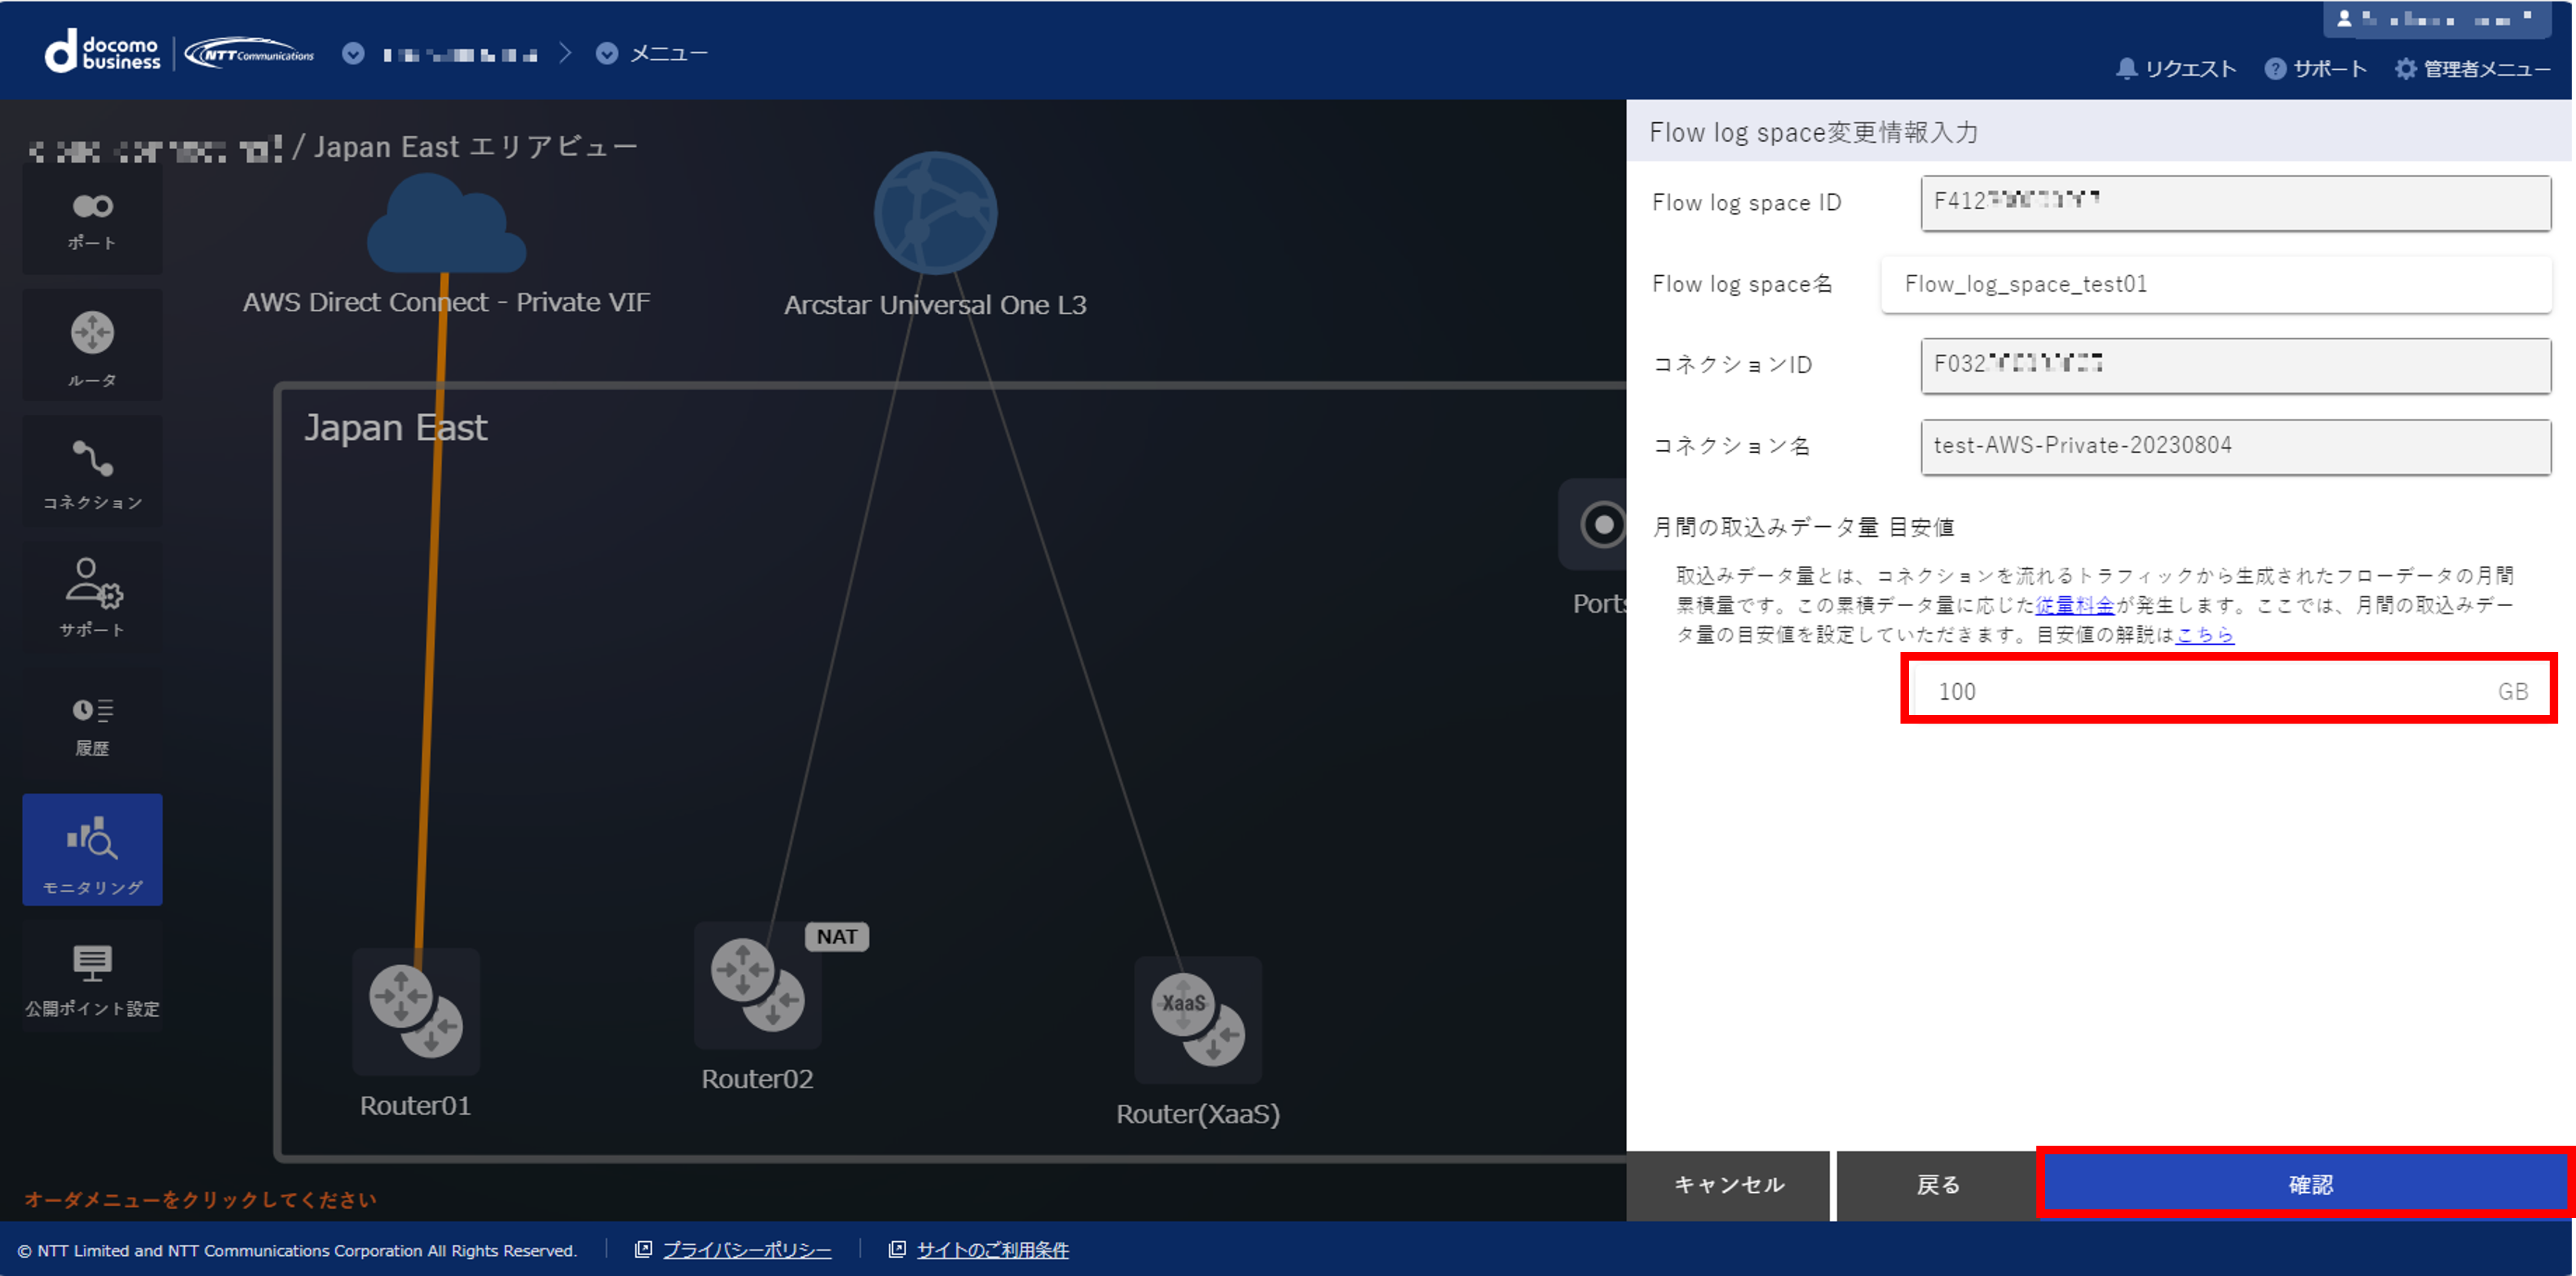Open the 従量料金 link
Viewport: 2576px width, 1276px height.
point(2074,605)
